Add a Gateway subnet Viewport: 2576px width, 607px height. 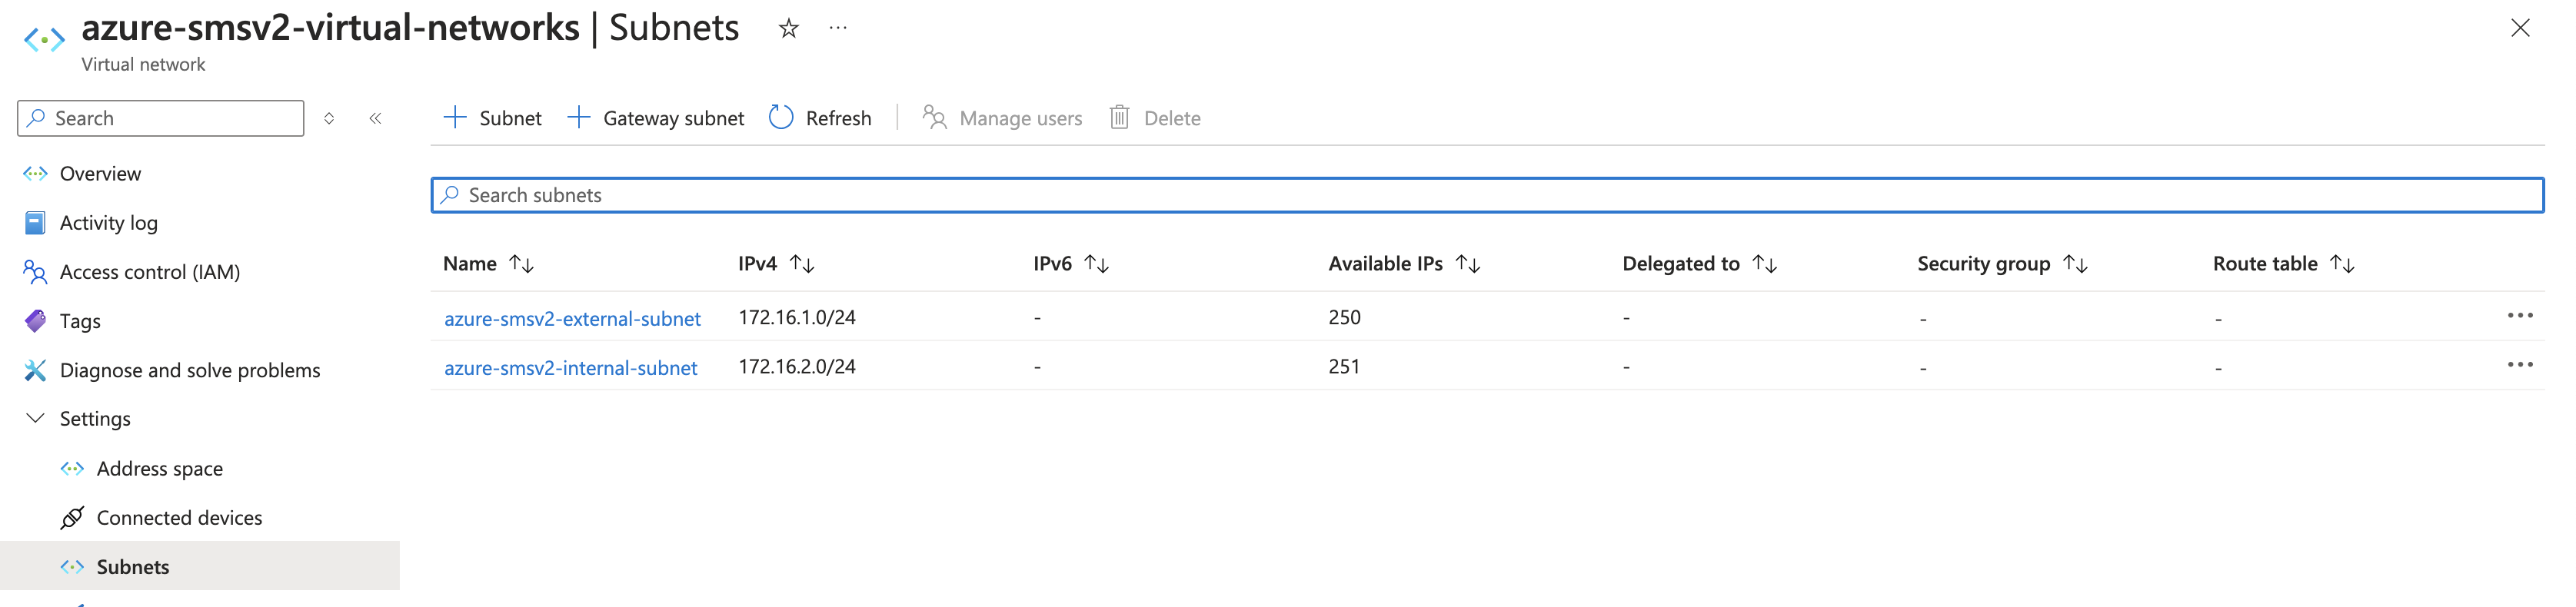[x=655, y=117]
